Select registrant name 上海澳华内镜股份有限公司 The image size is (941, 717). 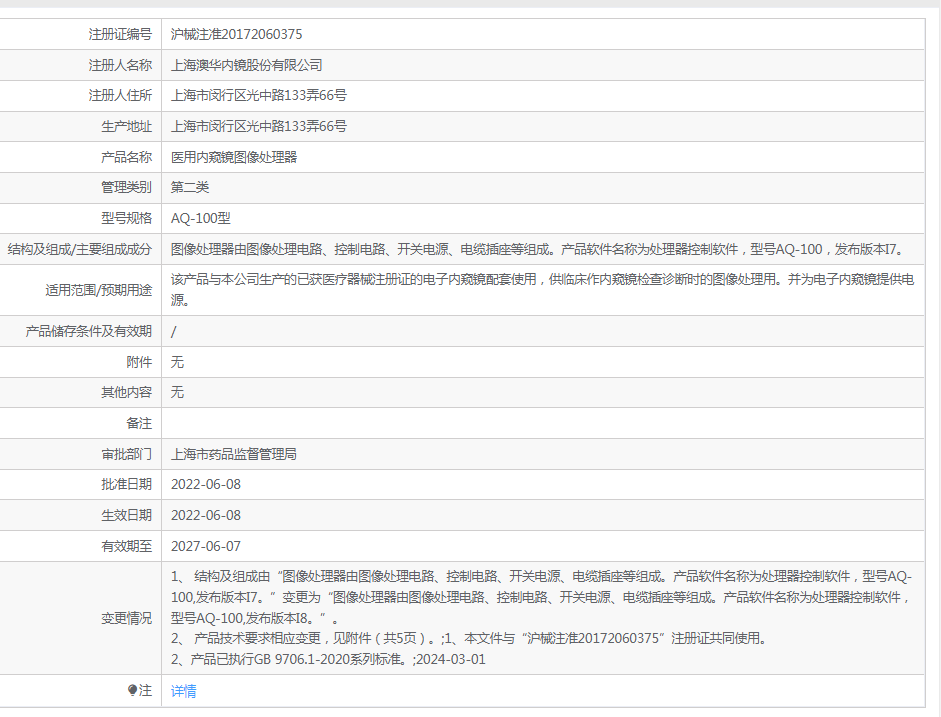click(247, 65)
